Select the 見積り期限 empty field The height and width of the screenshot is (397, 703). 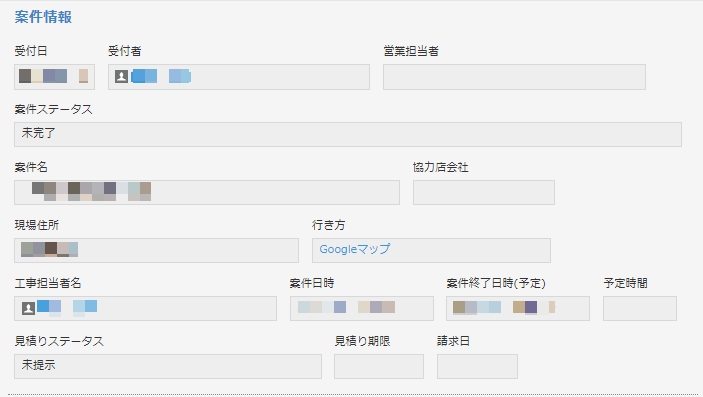click(x=379, y=366)
